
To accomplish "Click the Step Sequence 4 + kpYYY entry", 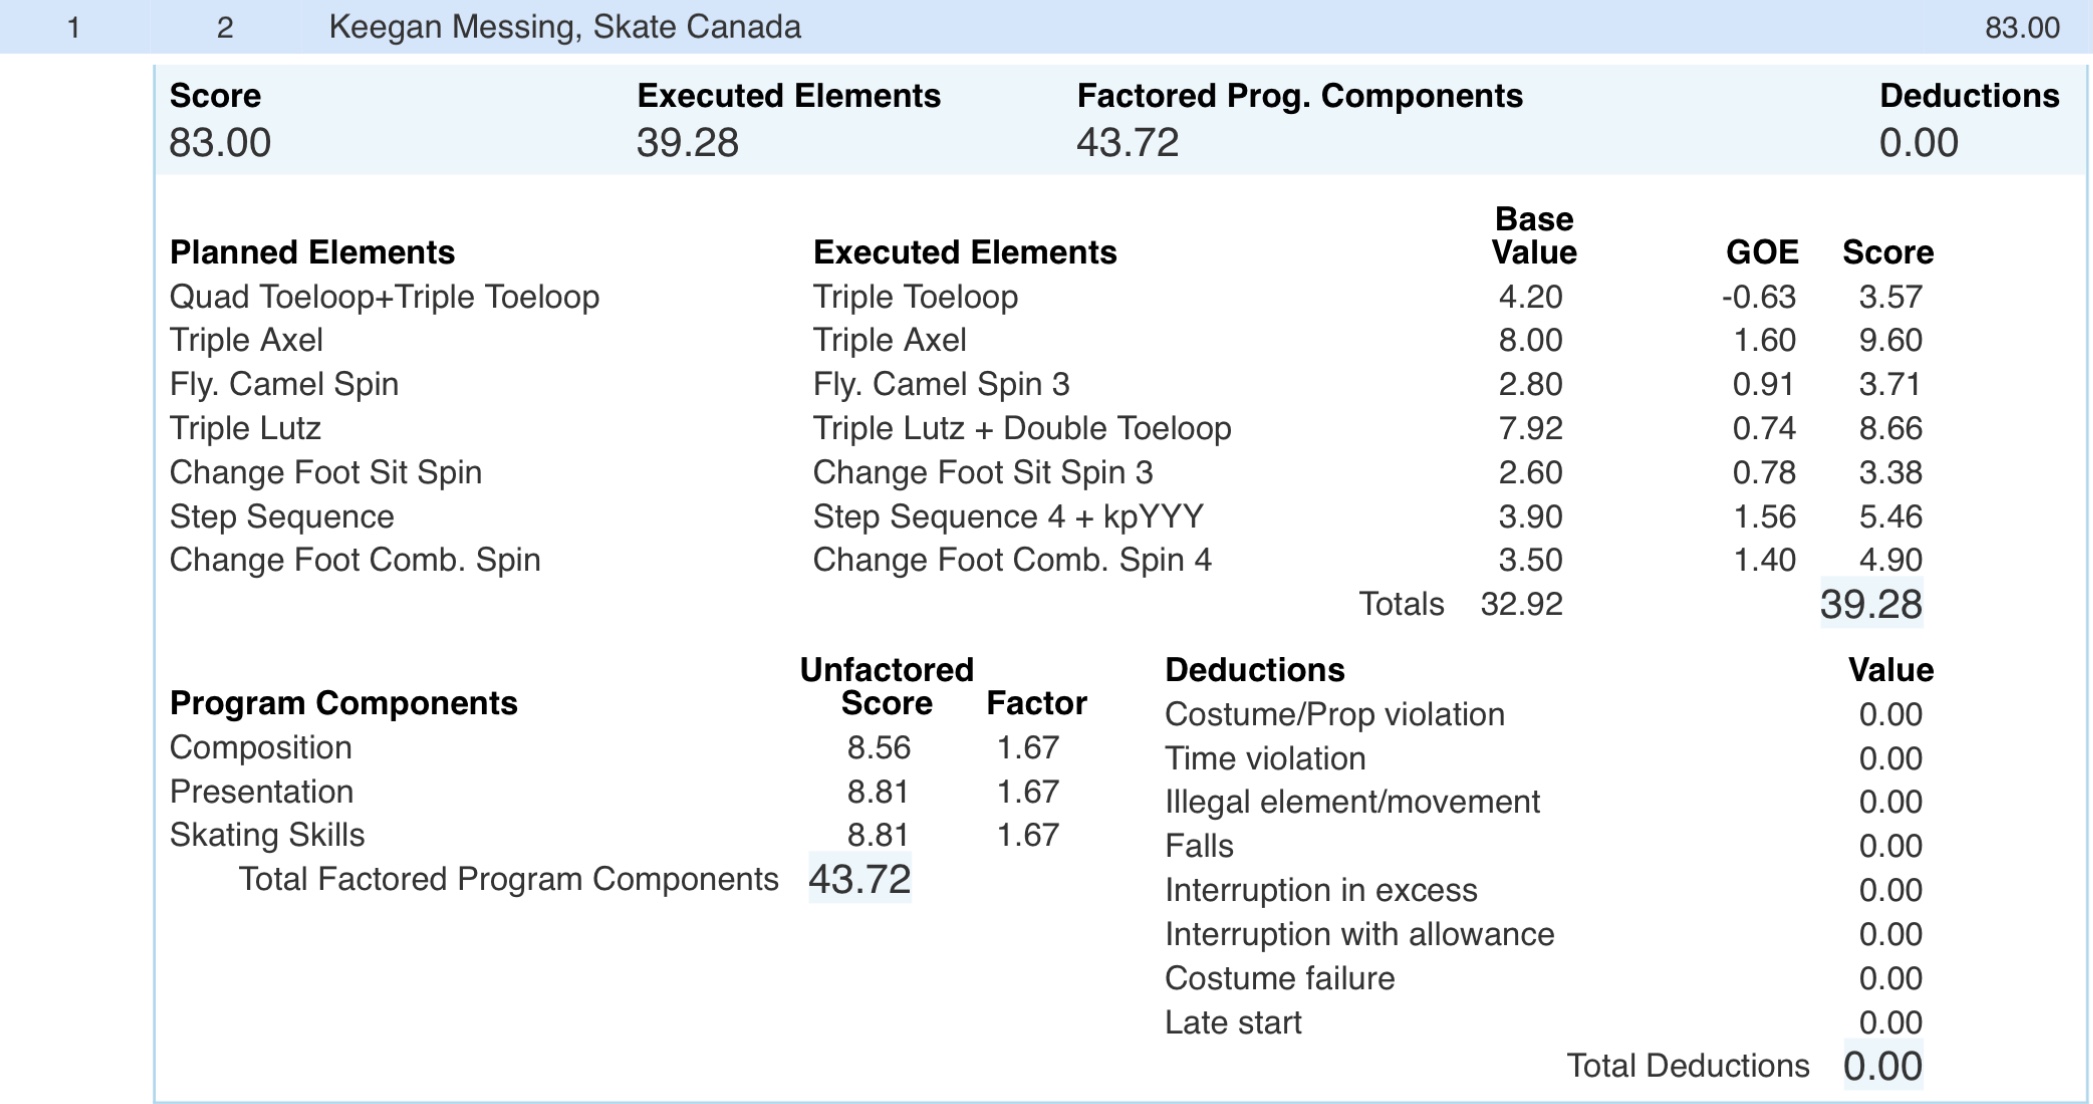I will 1008,516.
